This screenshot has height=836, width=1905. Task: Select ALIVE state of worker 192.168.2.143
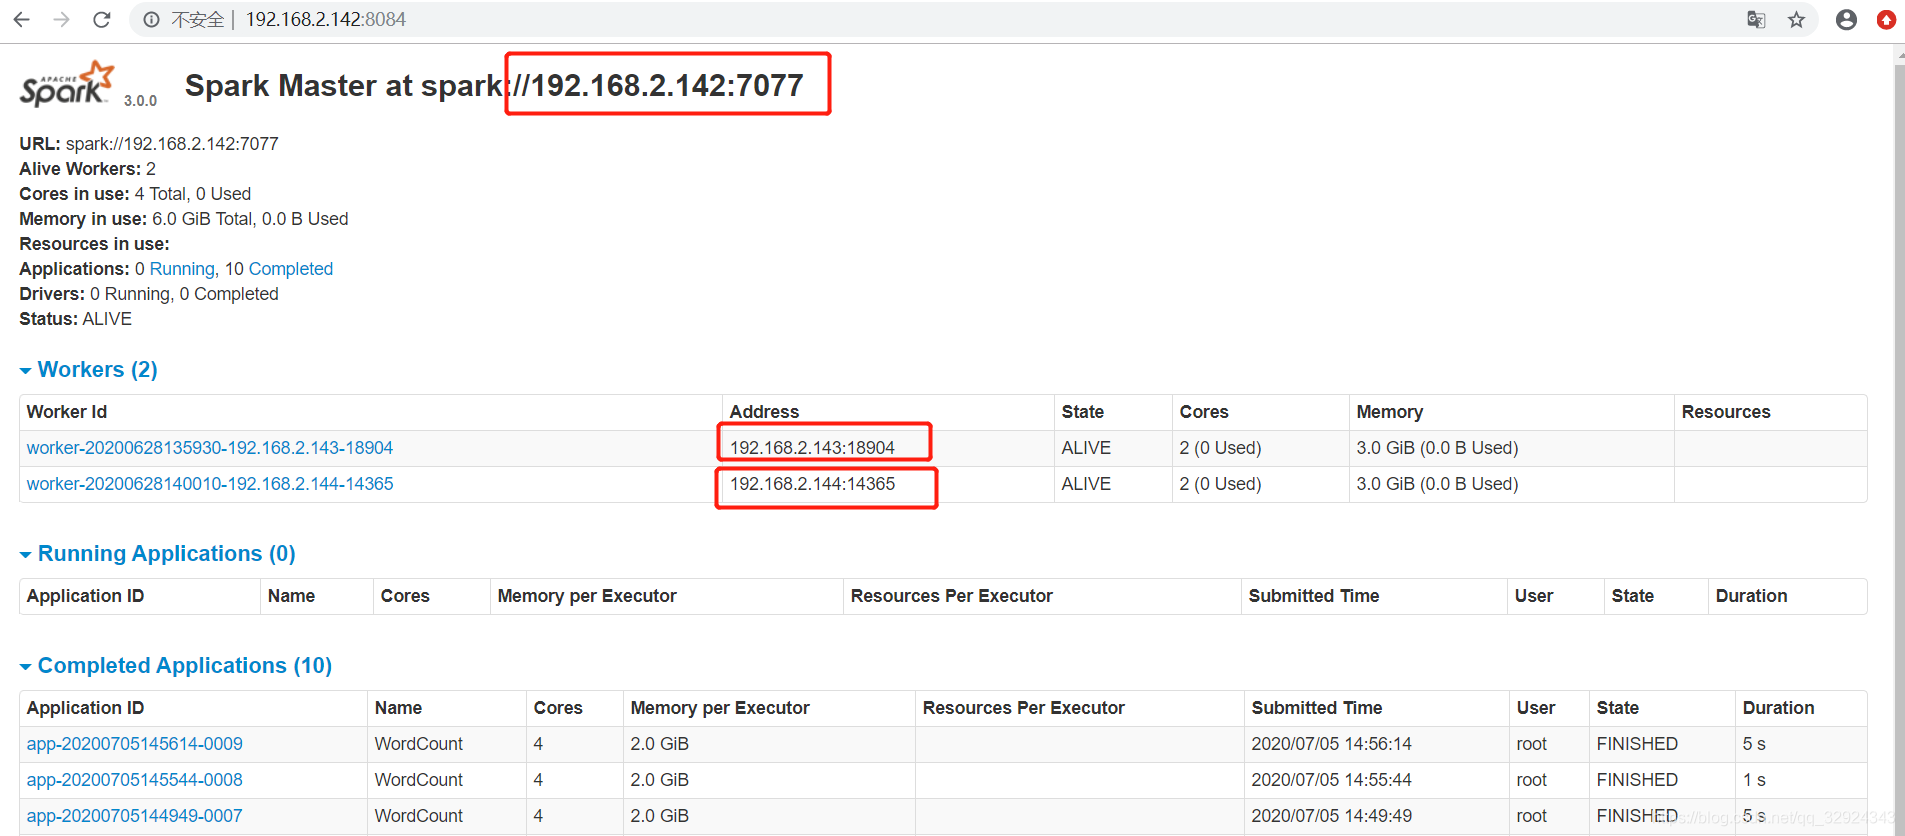1086,448
